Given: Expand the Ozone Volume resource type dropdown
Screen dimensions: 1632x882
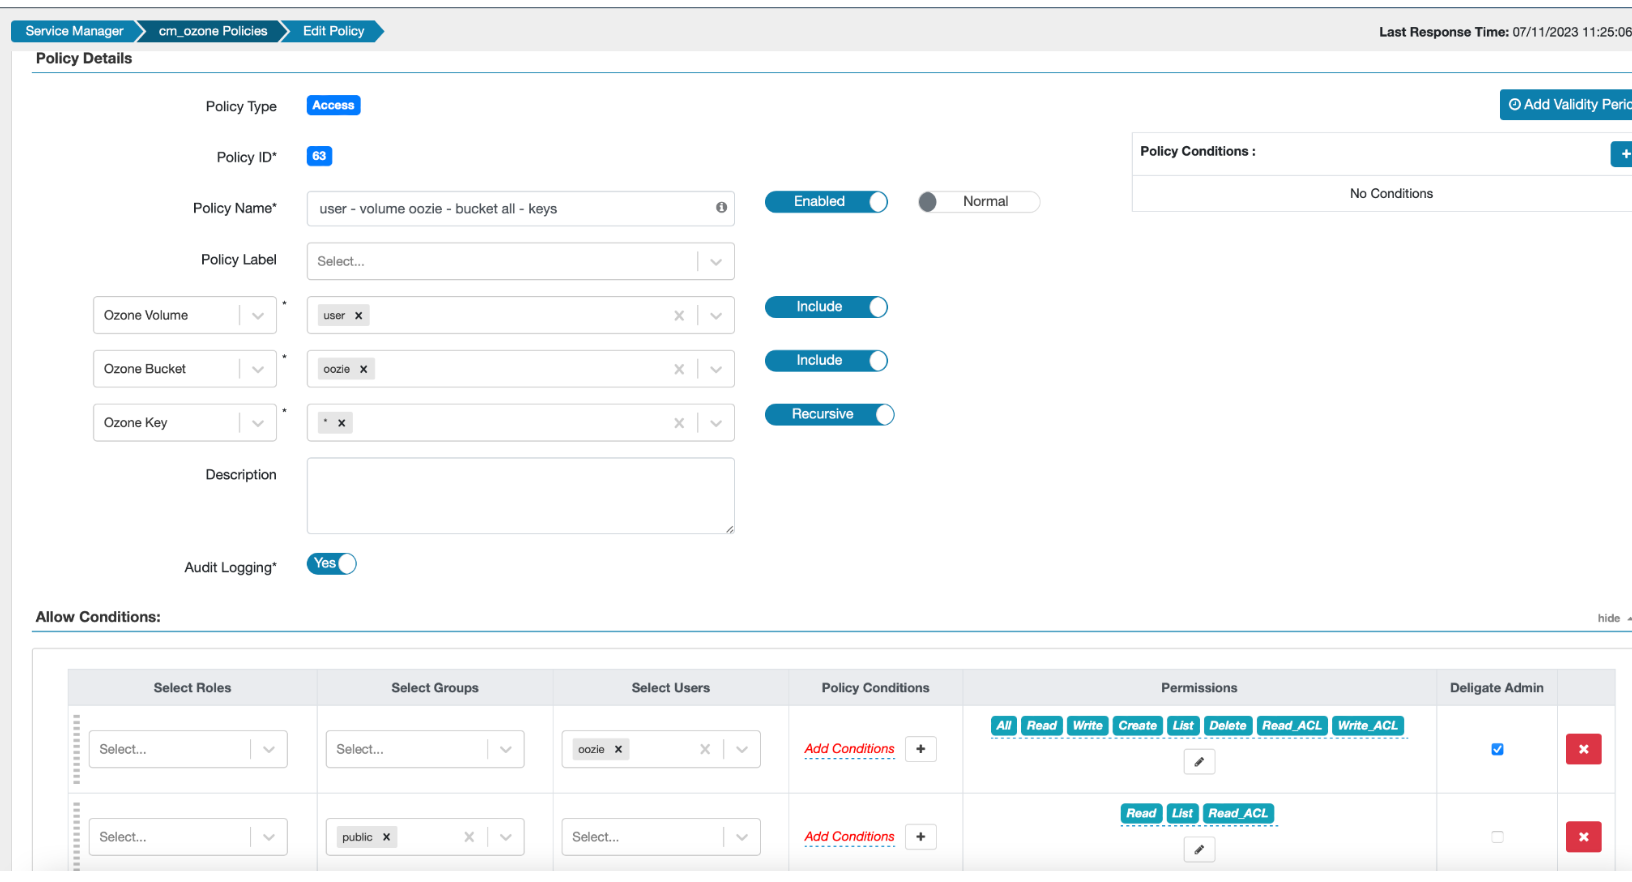Looking at the screenshot, I should (258, 316).
